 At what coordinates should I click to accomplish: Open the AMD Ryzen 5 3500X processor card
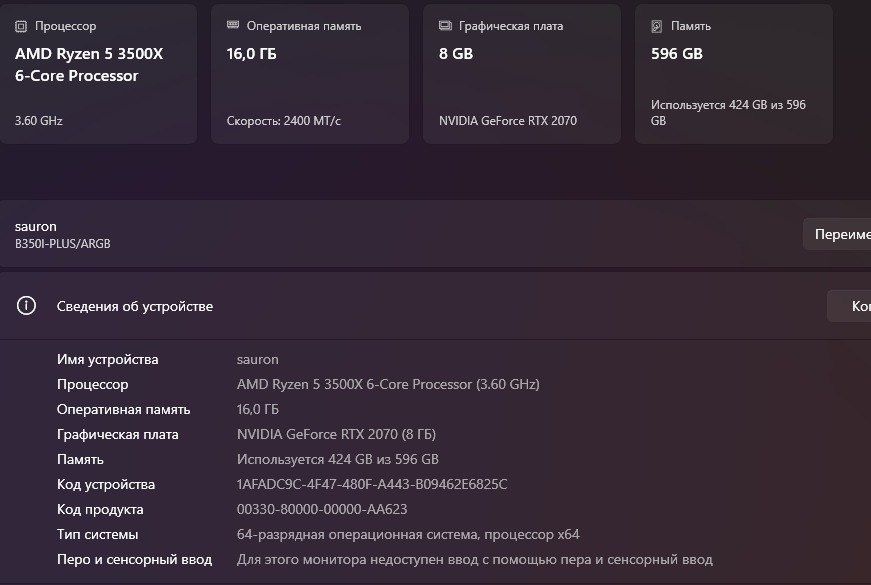coord(98,74)
